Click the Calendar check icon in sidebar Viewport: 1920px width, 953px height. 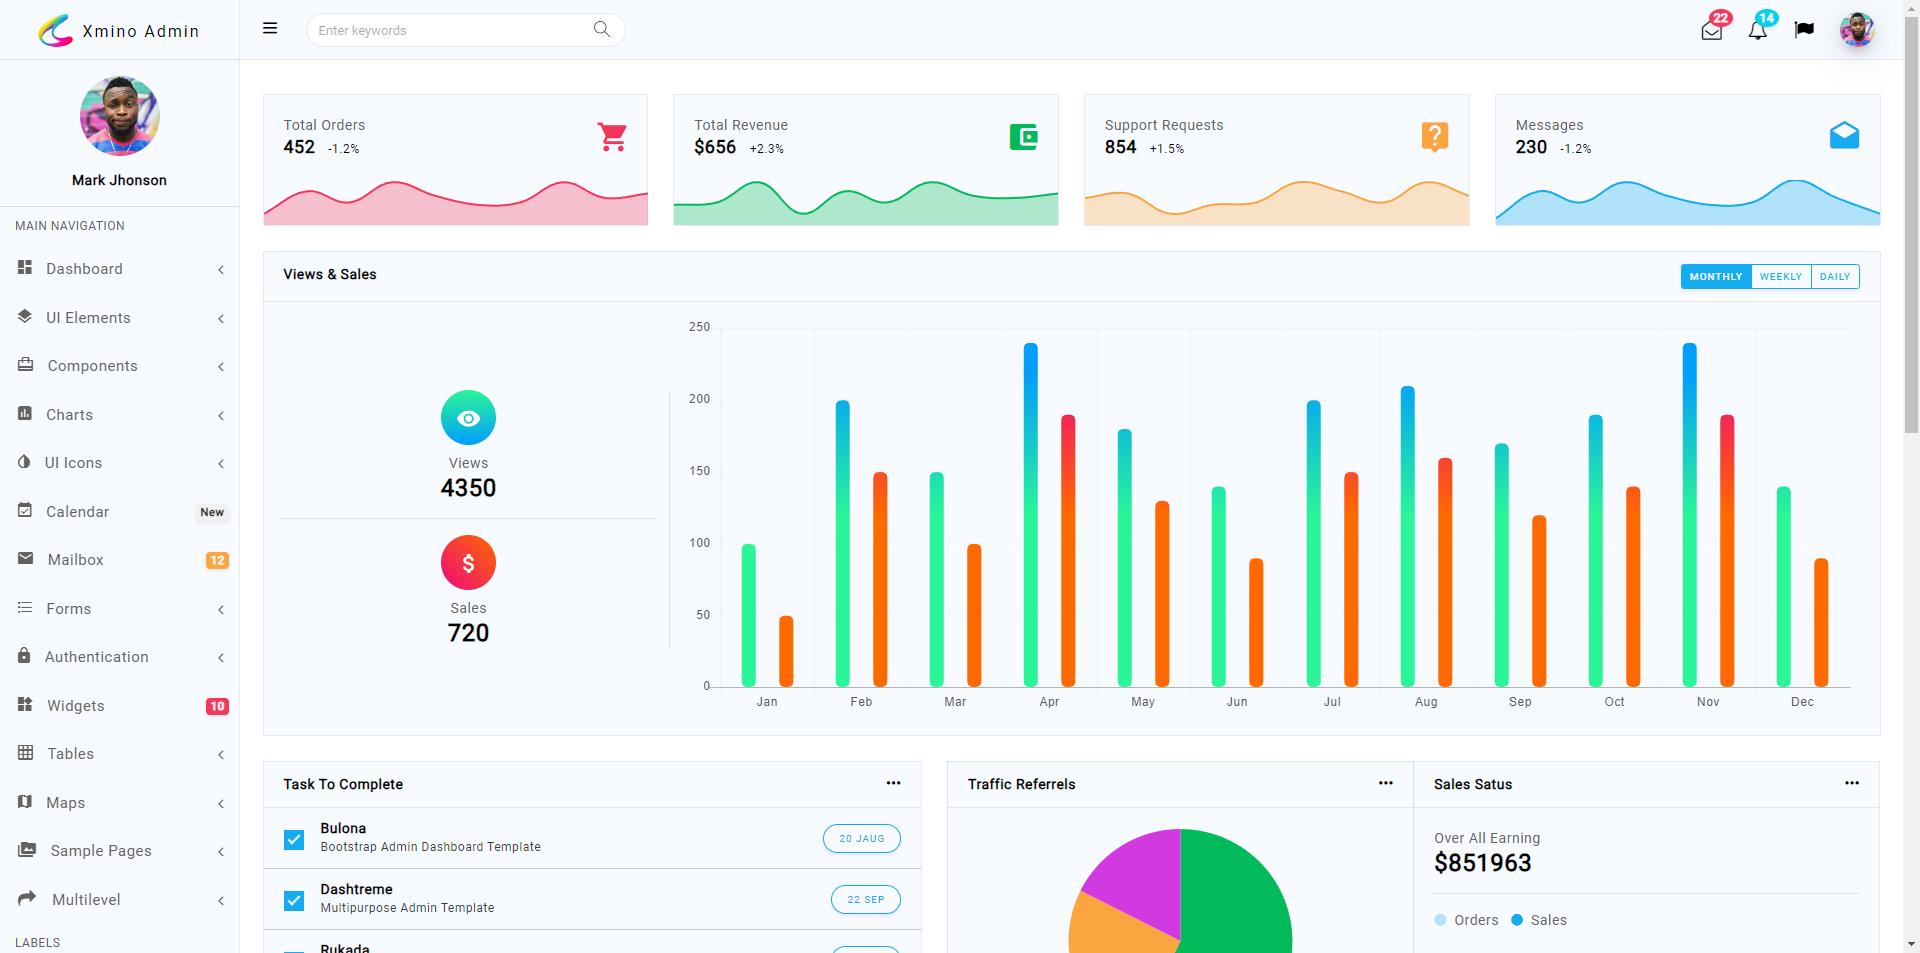pos(25,510)
